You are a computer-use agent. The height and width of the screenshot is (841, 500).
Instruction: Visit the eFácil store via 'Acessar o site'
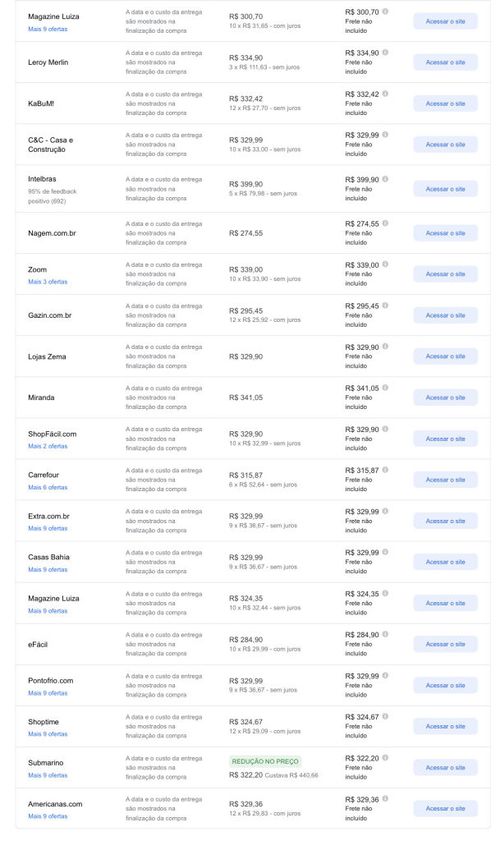tap(445, 644)
